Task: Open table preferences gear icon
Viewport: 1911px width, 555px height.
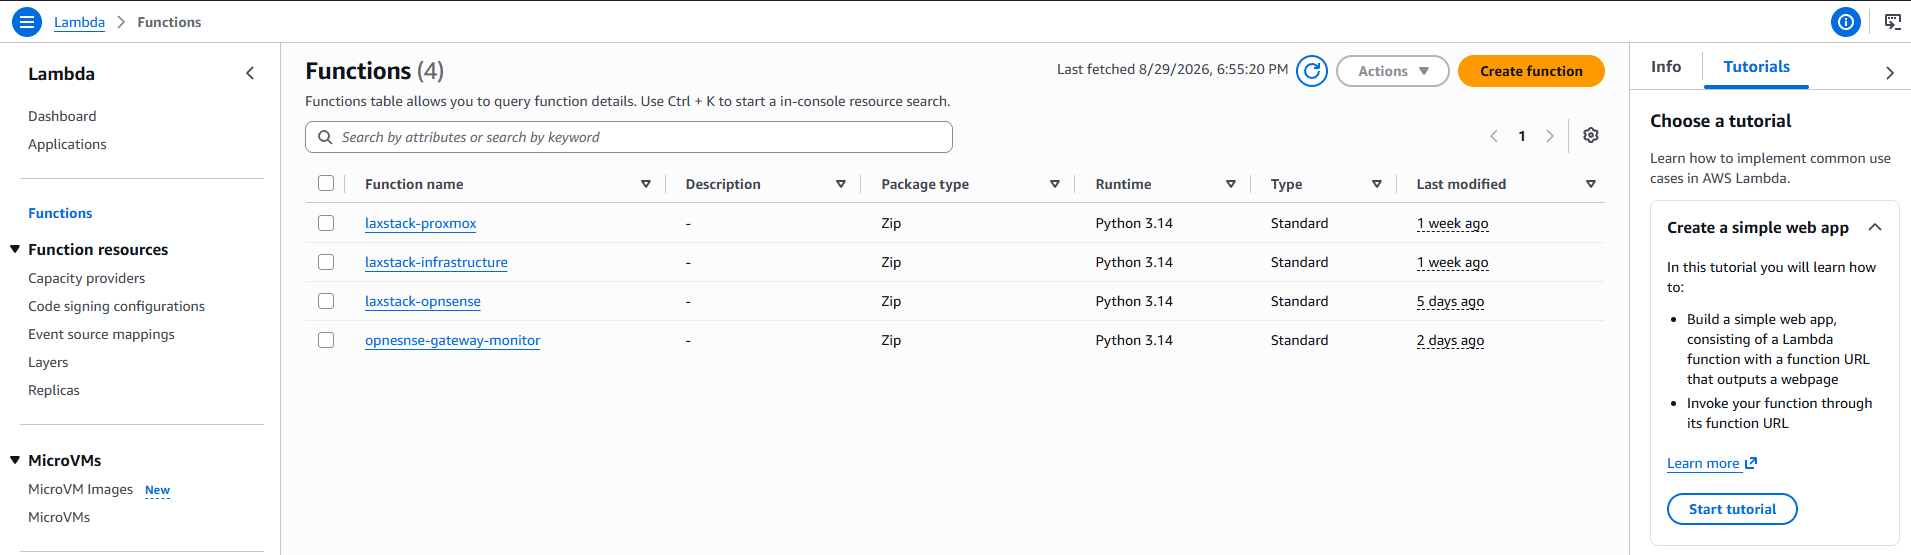Action: (x=1591, y=135)
